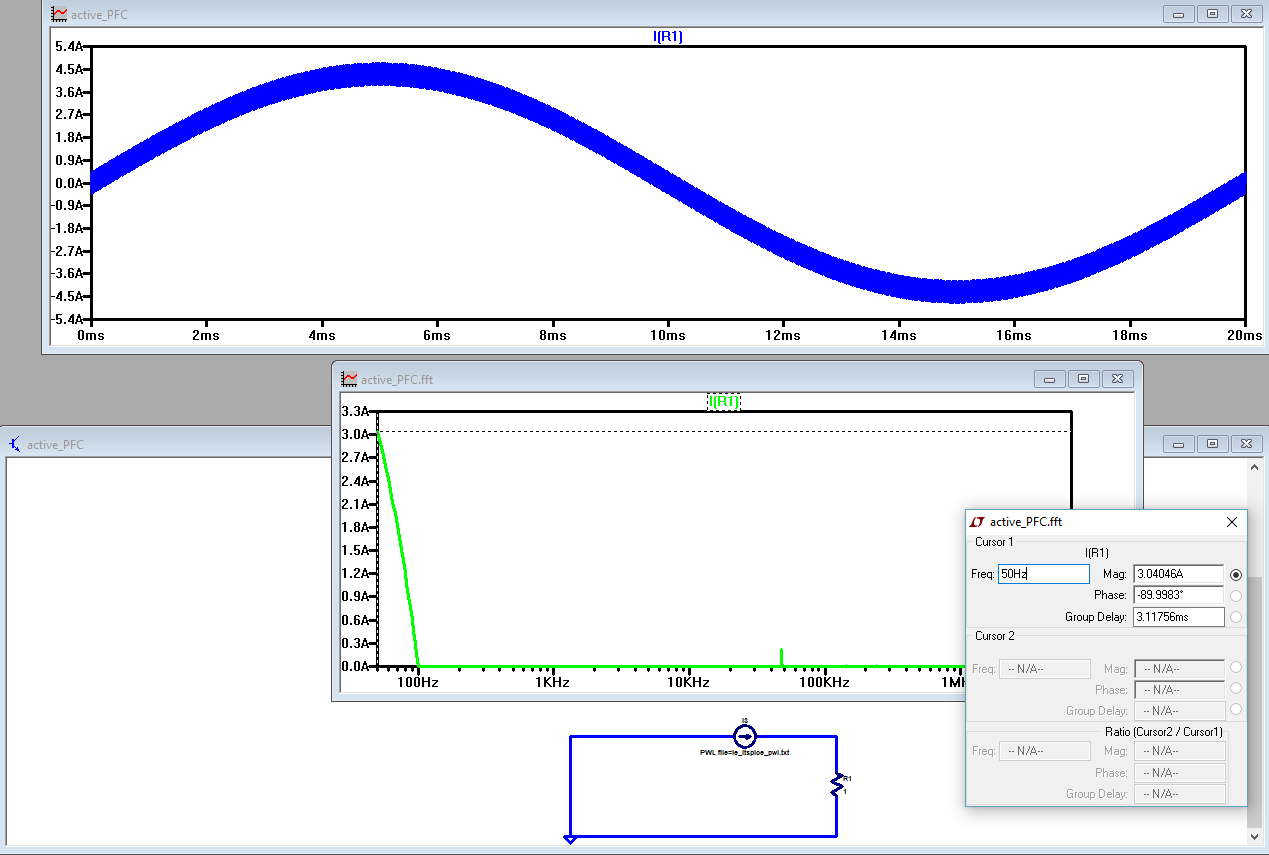Image resolution: width=1269 pixels, height=855 pixels.
Task: Click the active_PFC schematic window title text
Action: tap(55, 444)
